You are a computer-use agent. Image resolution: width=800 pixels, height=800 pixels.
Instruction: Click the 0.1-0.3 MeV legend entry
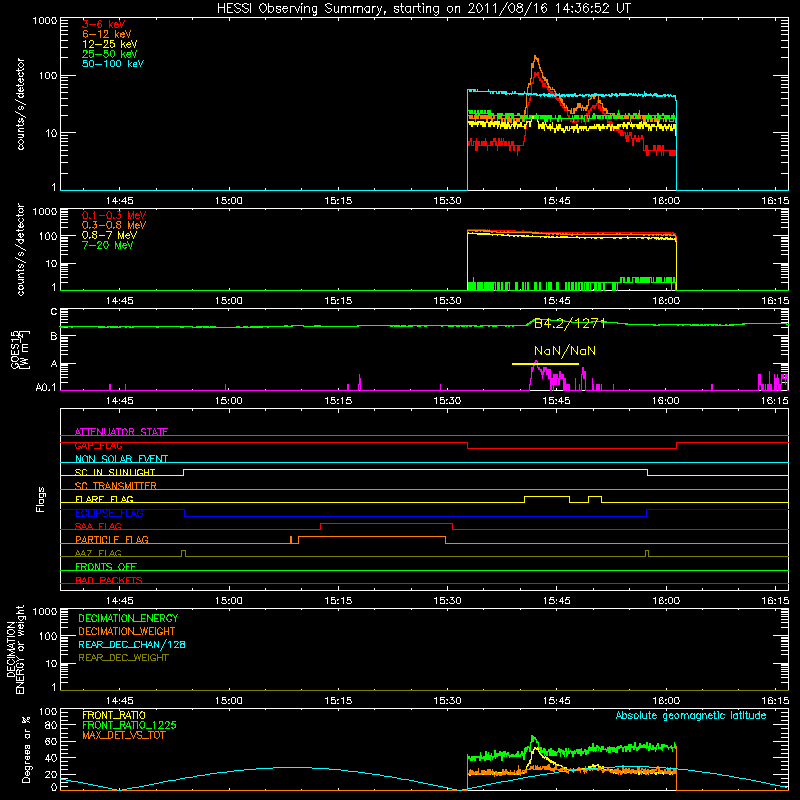point(114,215)
